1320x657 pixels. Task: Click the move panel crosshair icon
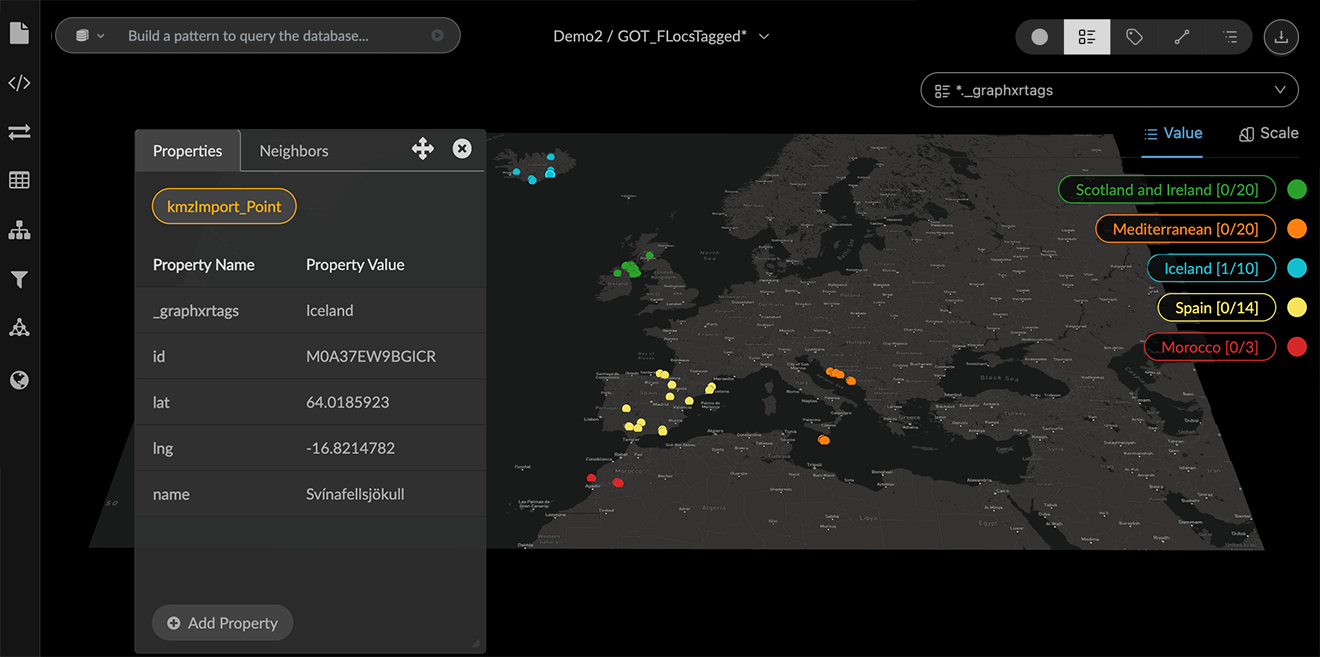coord(422,149)
